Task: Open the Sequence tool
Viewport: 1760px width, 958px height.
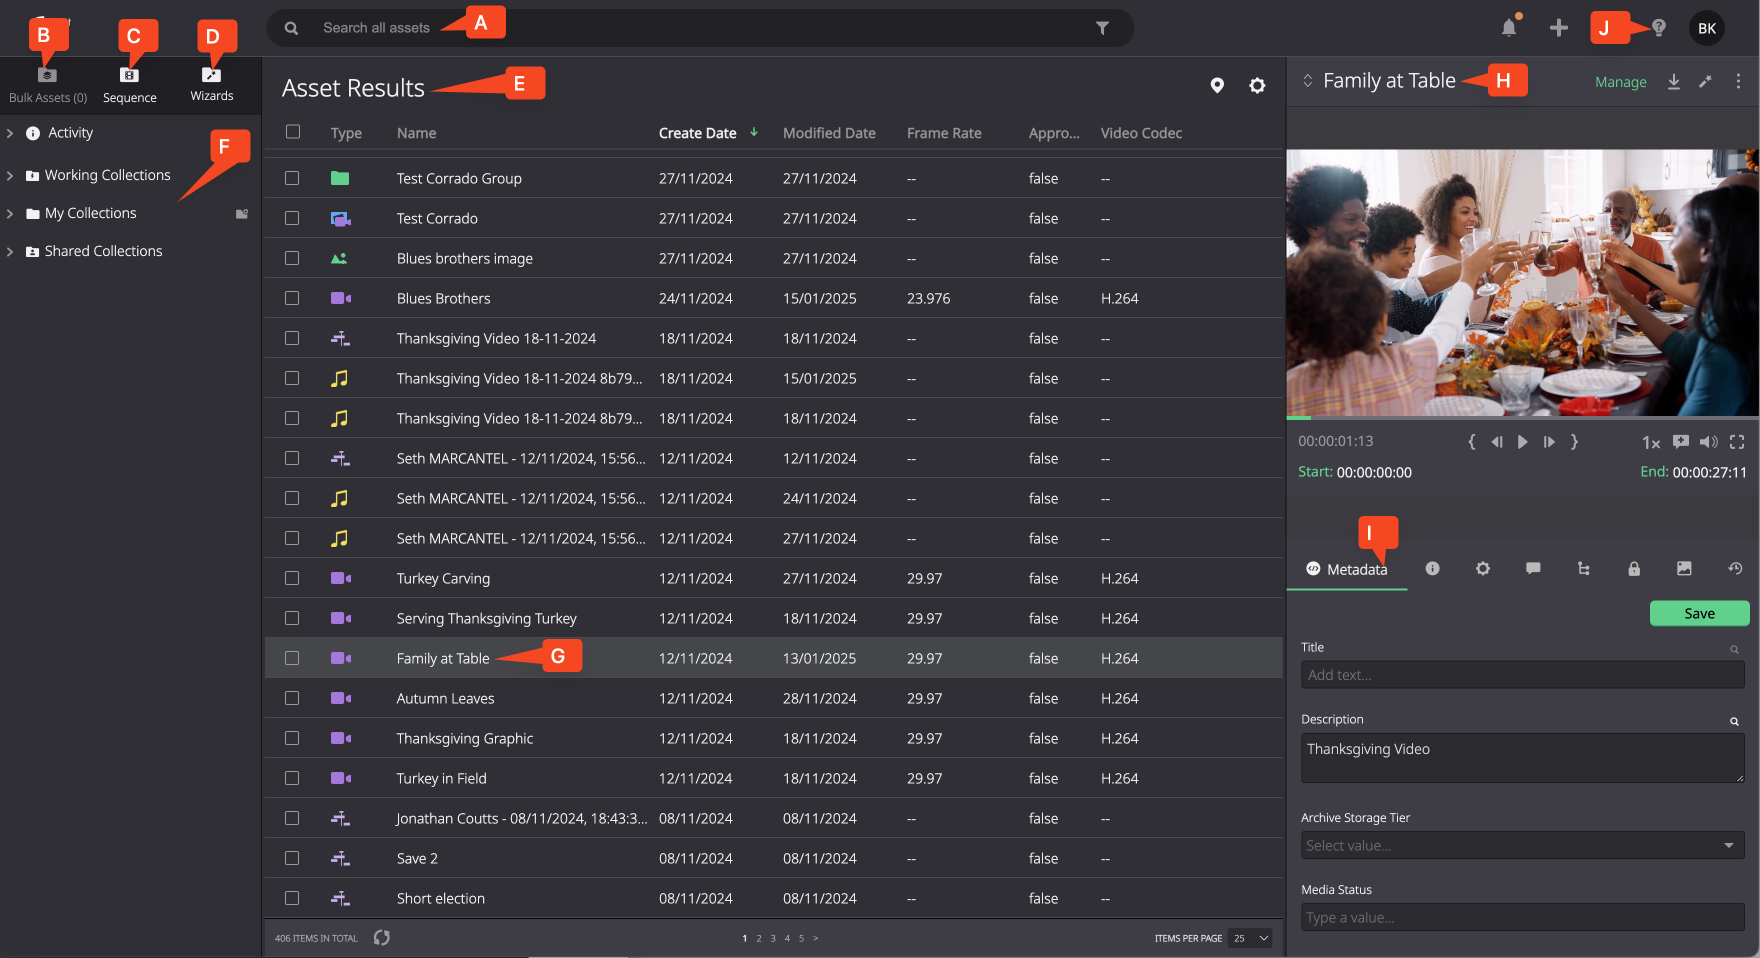Action: pyautogui.click(x=130, y=85)
